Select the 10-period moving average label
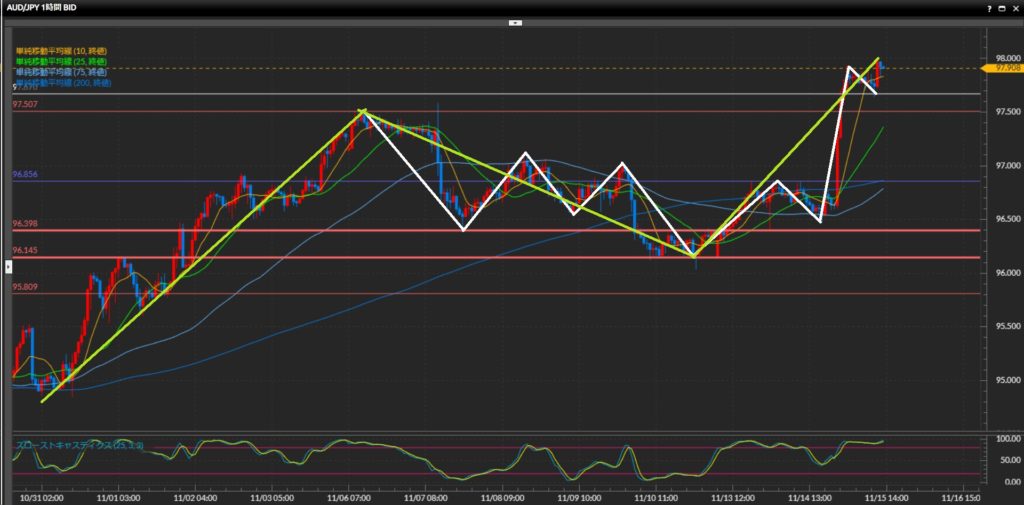Image resolution: width=1024 pixels, height=505 pixels. click(62, 50)
